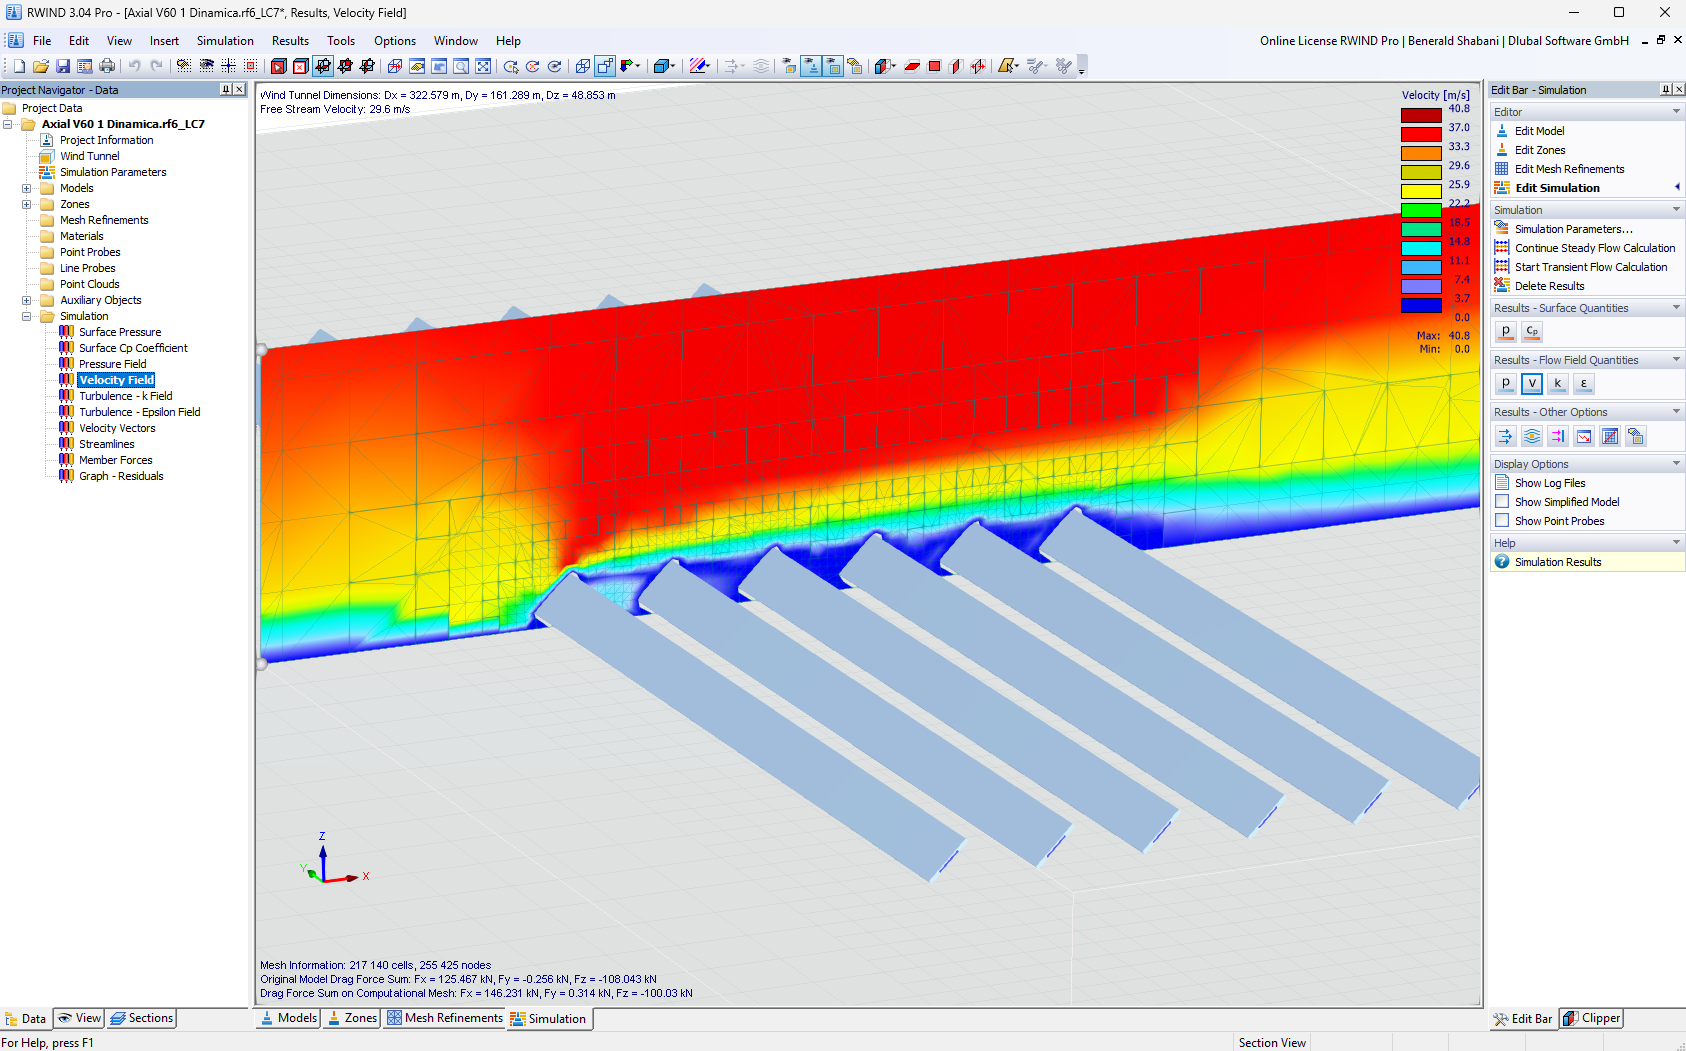Open the Simulation menu
Viewport: 1686px width, 1051px height.
[x=225, y=41]
